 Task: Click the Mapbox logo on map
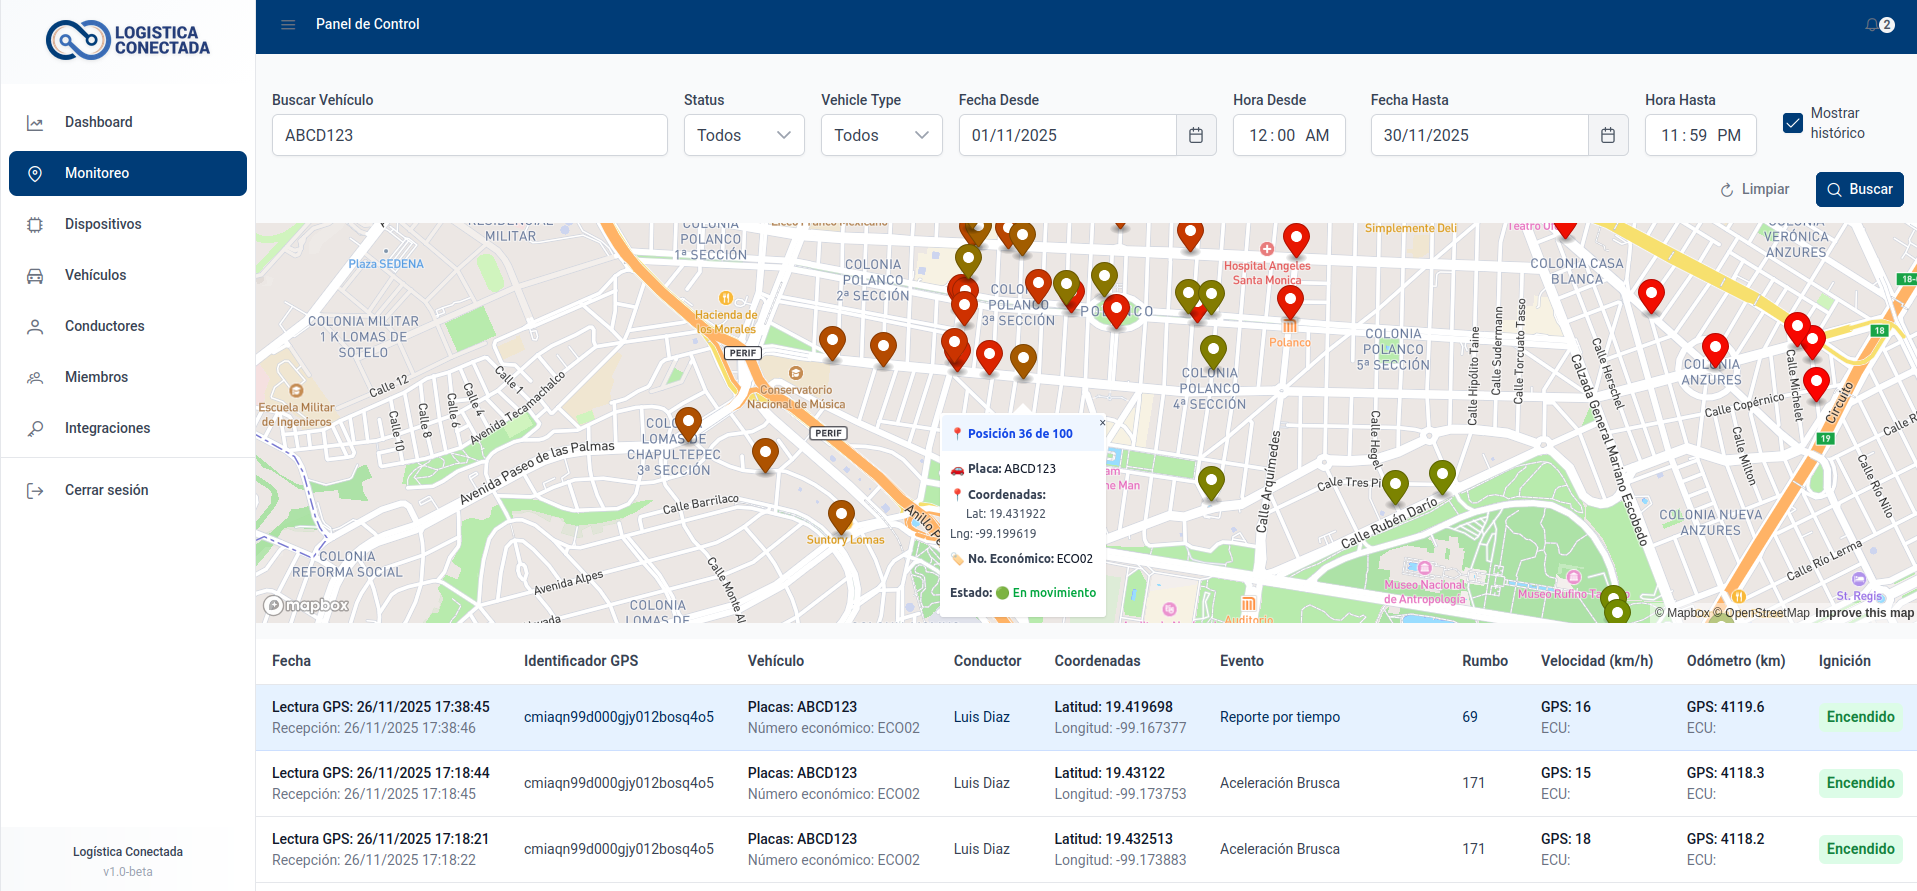306,605
